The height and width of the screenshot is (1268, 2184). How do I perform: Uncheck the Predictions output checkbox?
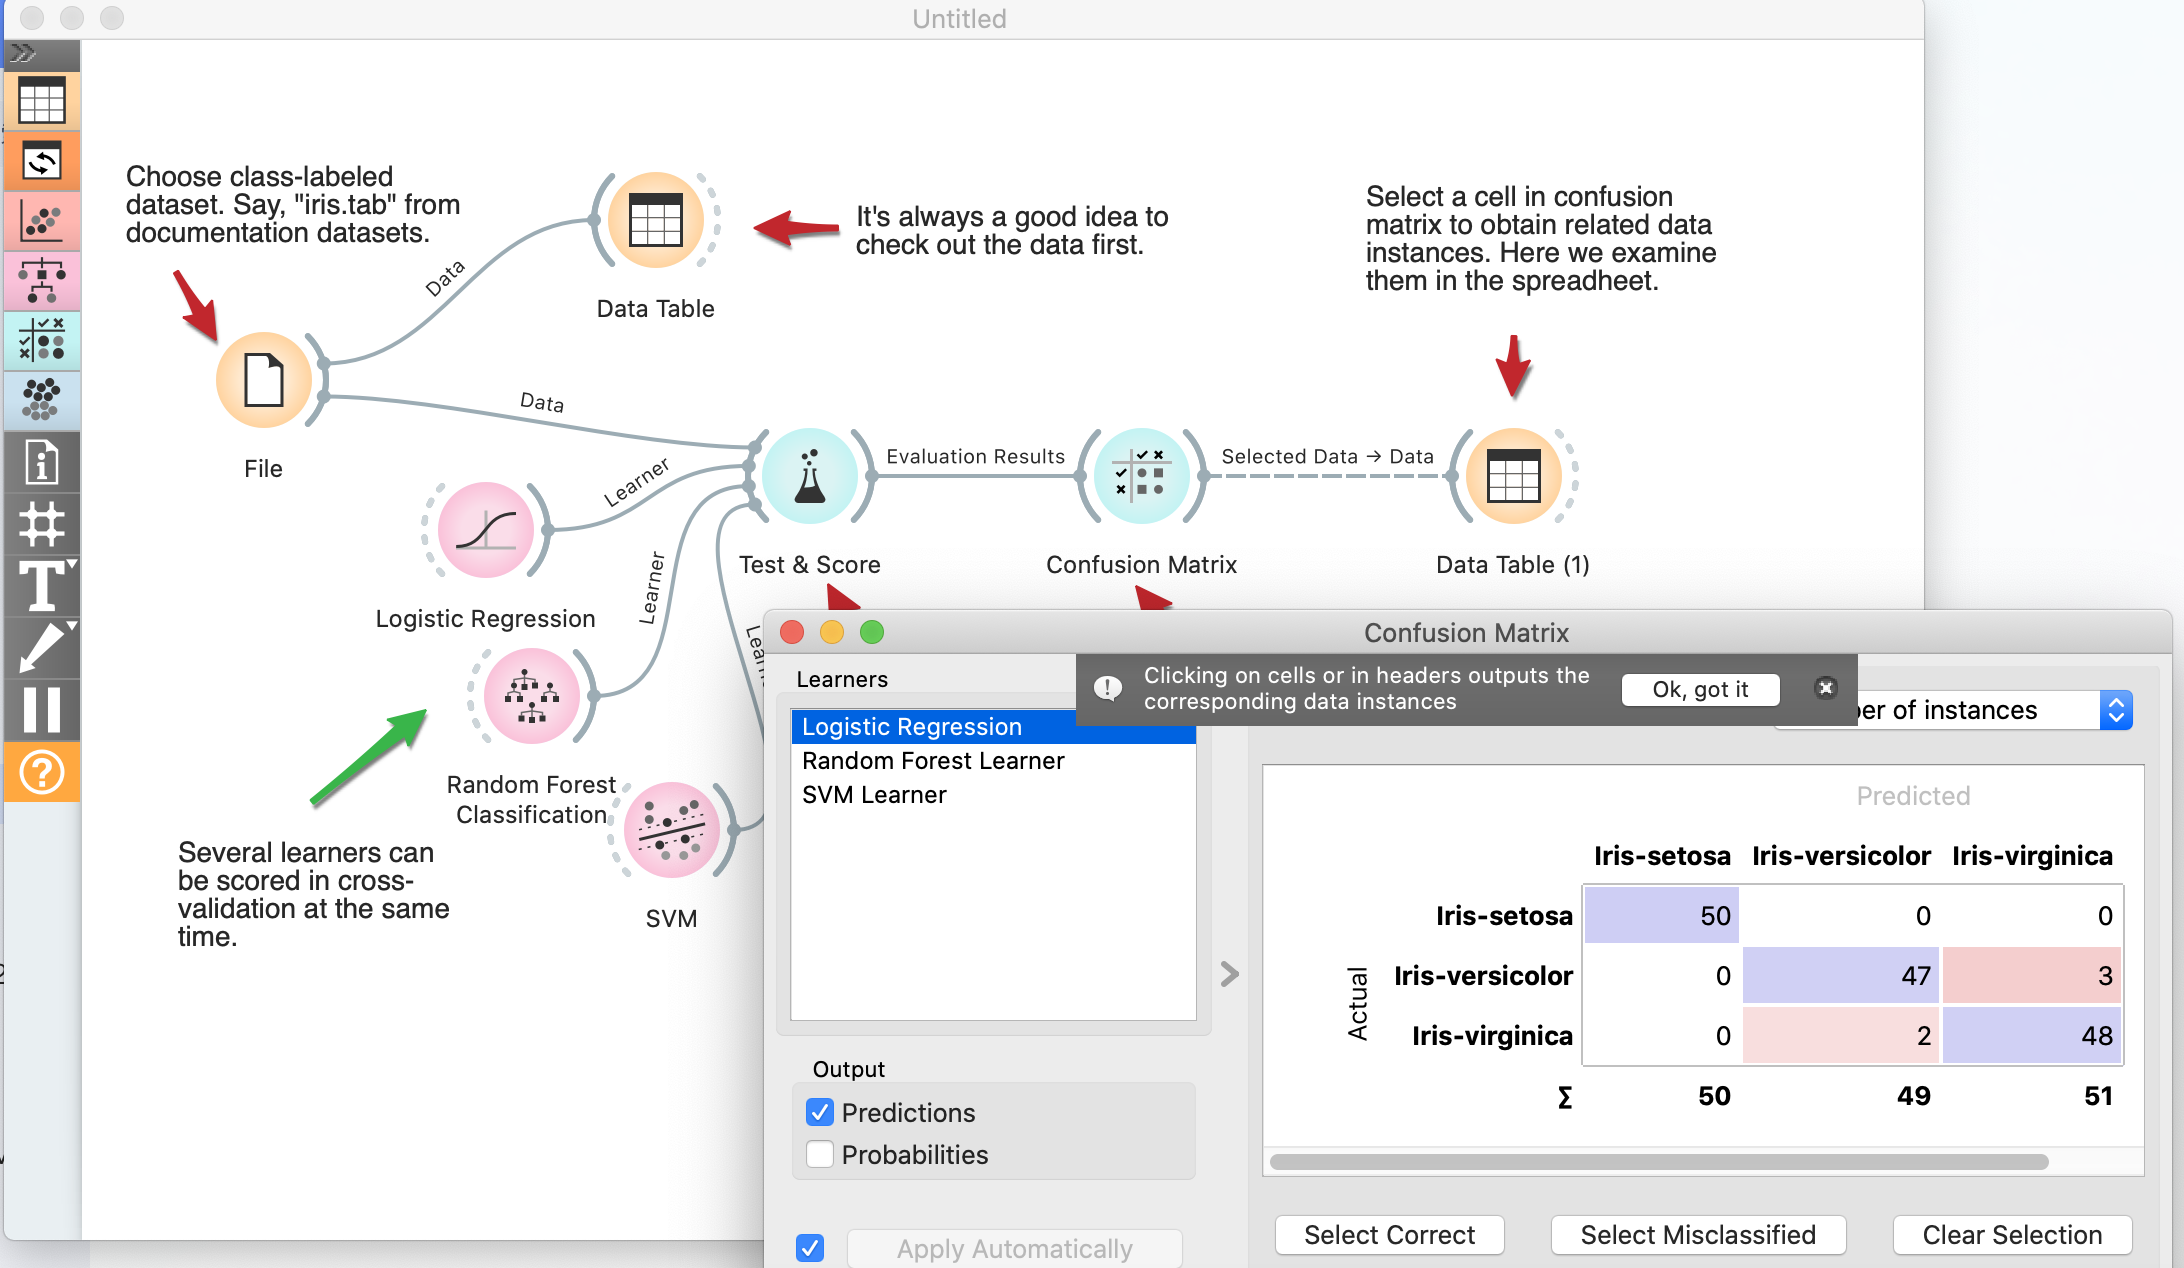click(x=820, y=1112)
